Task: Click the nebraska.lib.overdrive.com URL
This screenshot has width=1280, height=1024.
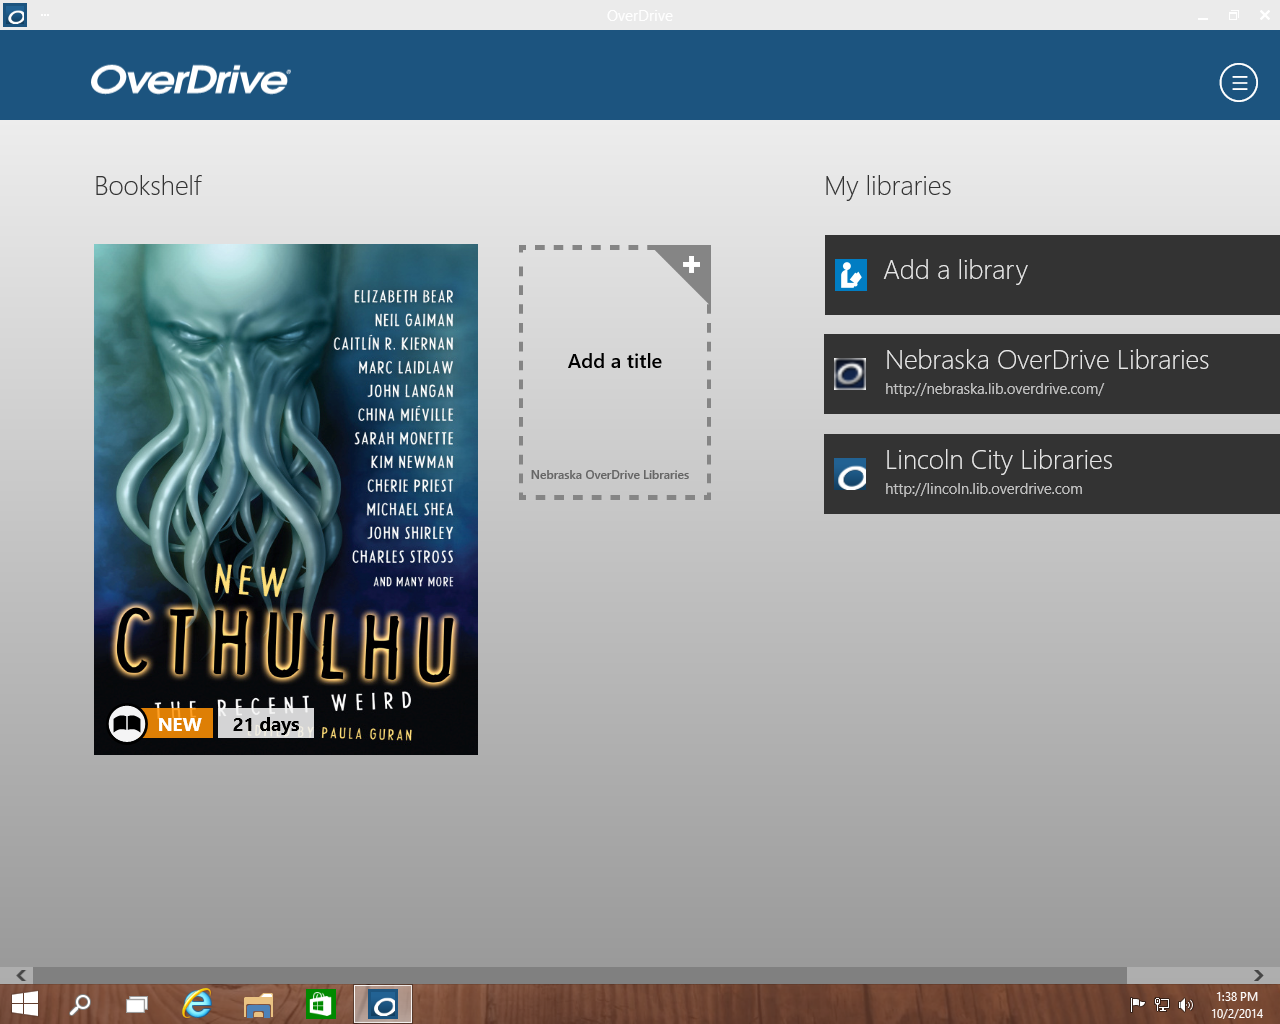Action: 994,389
